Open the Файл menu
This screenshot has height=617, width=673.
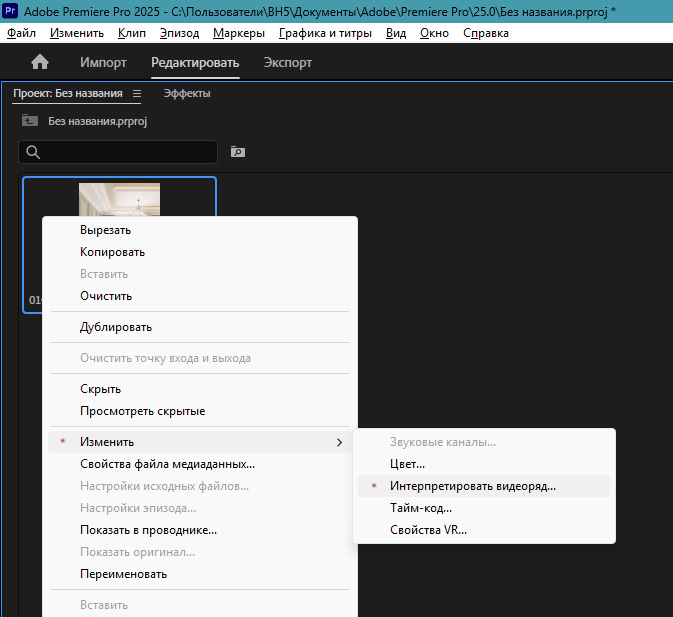pyautogui.click(x=21, y=33)
